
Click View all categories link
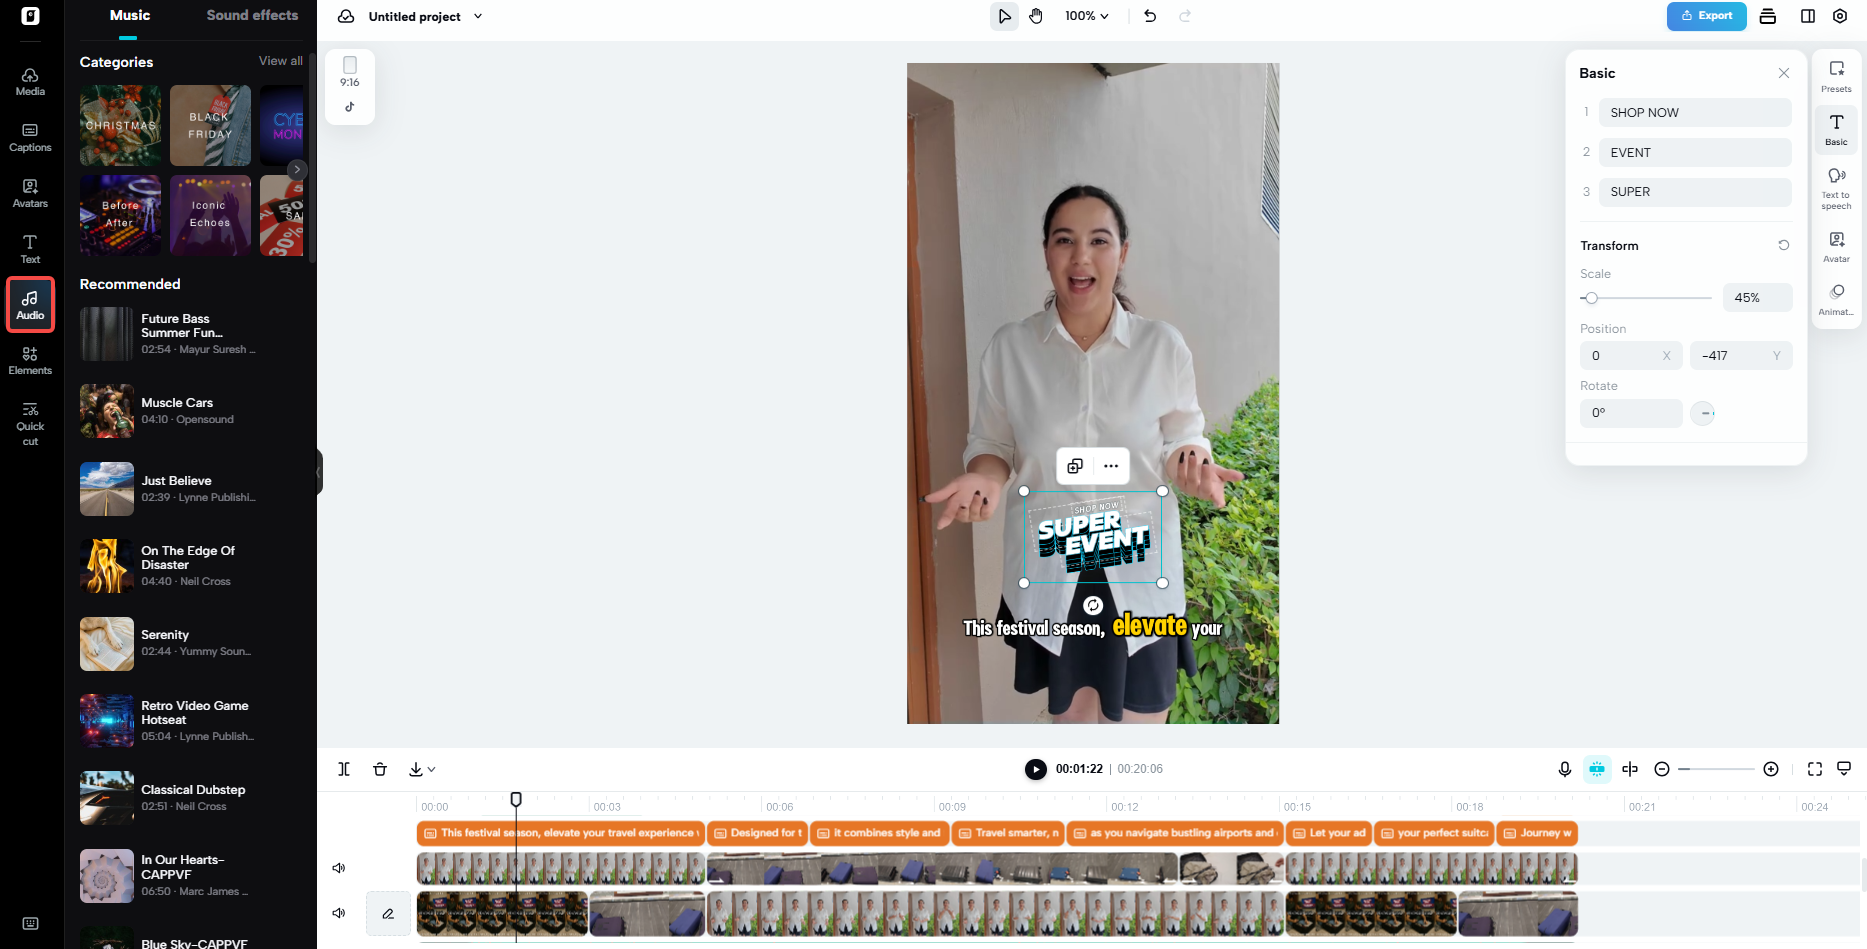coord(281,61)
